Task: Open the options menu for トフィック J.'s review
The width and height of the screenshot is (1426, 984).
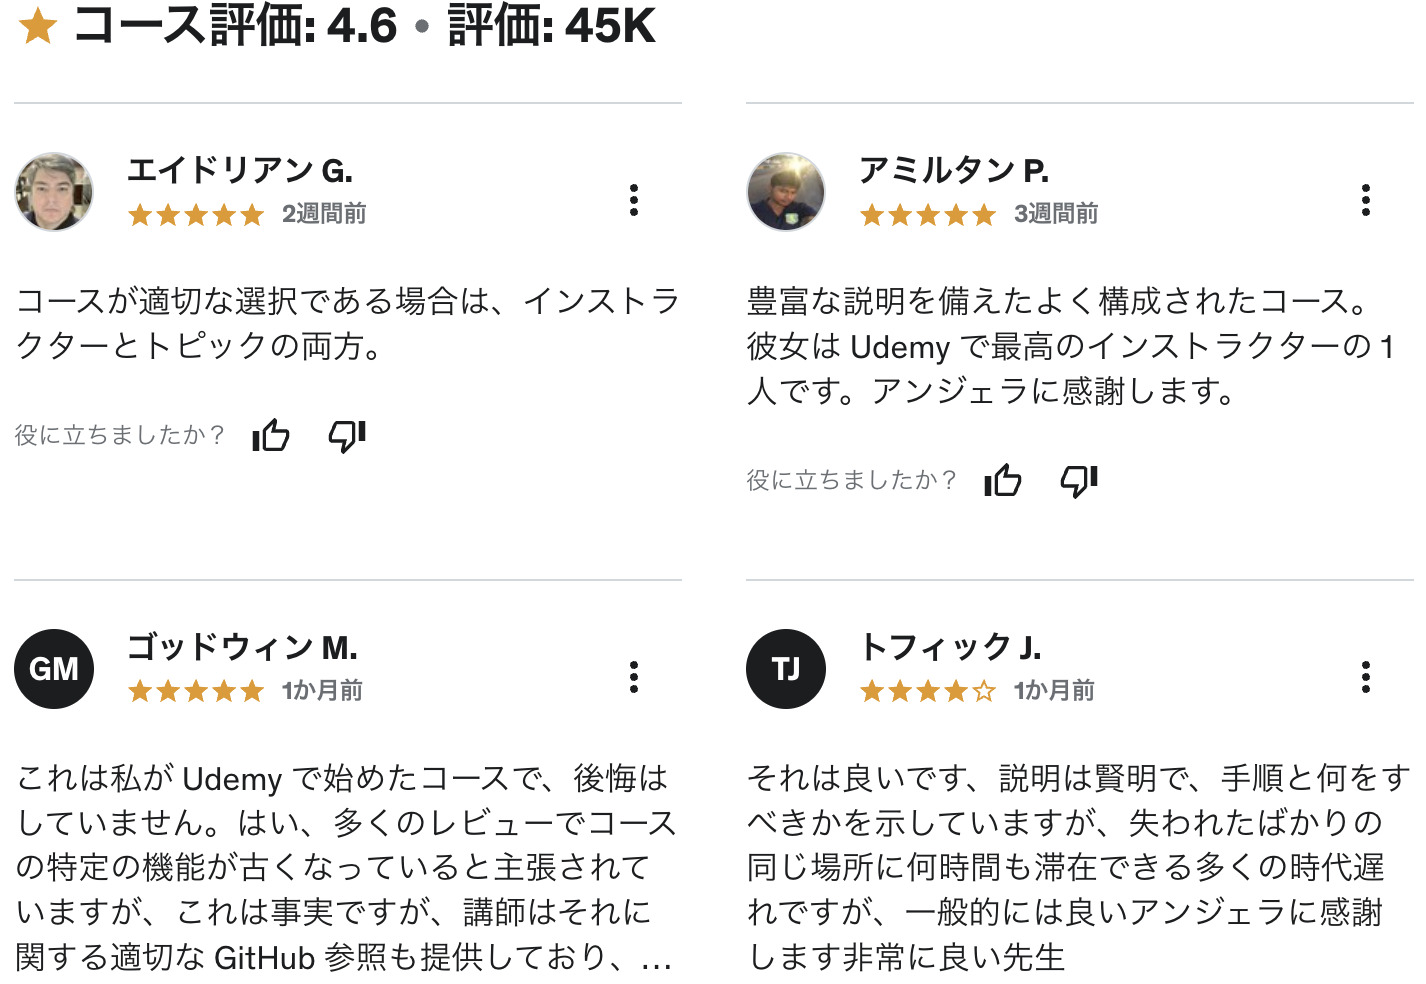Action: click(1366, 677)
